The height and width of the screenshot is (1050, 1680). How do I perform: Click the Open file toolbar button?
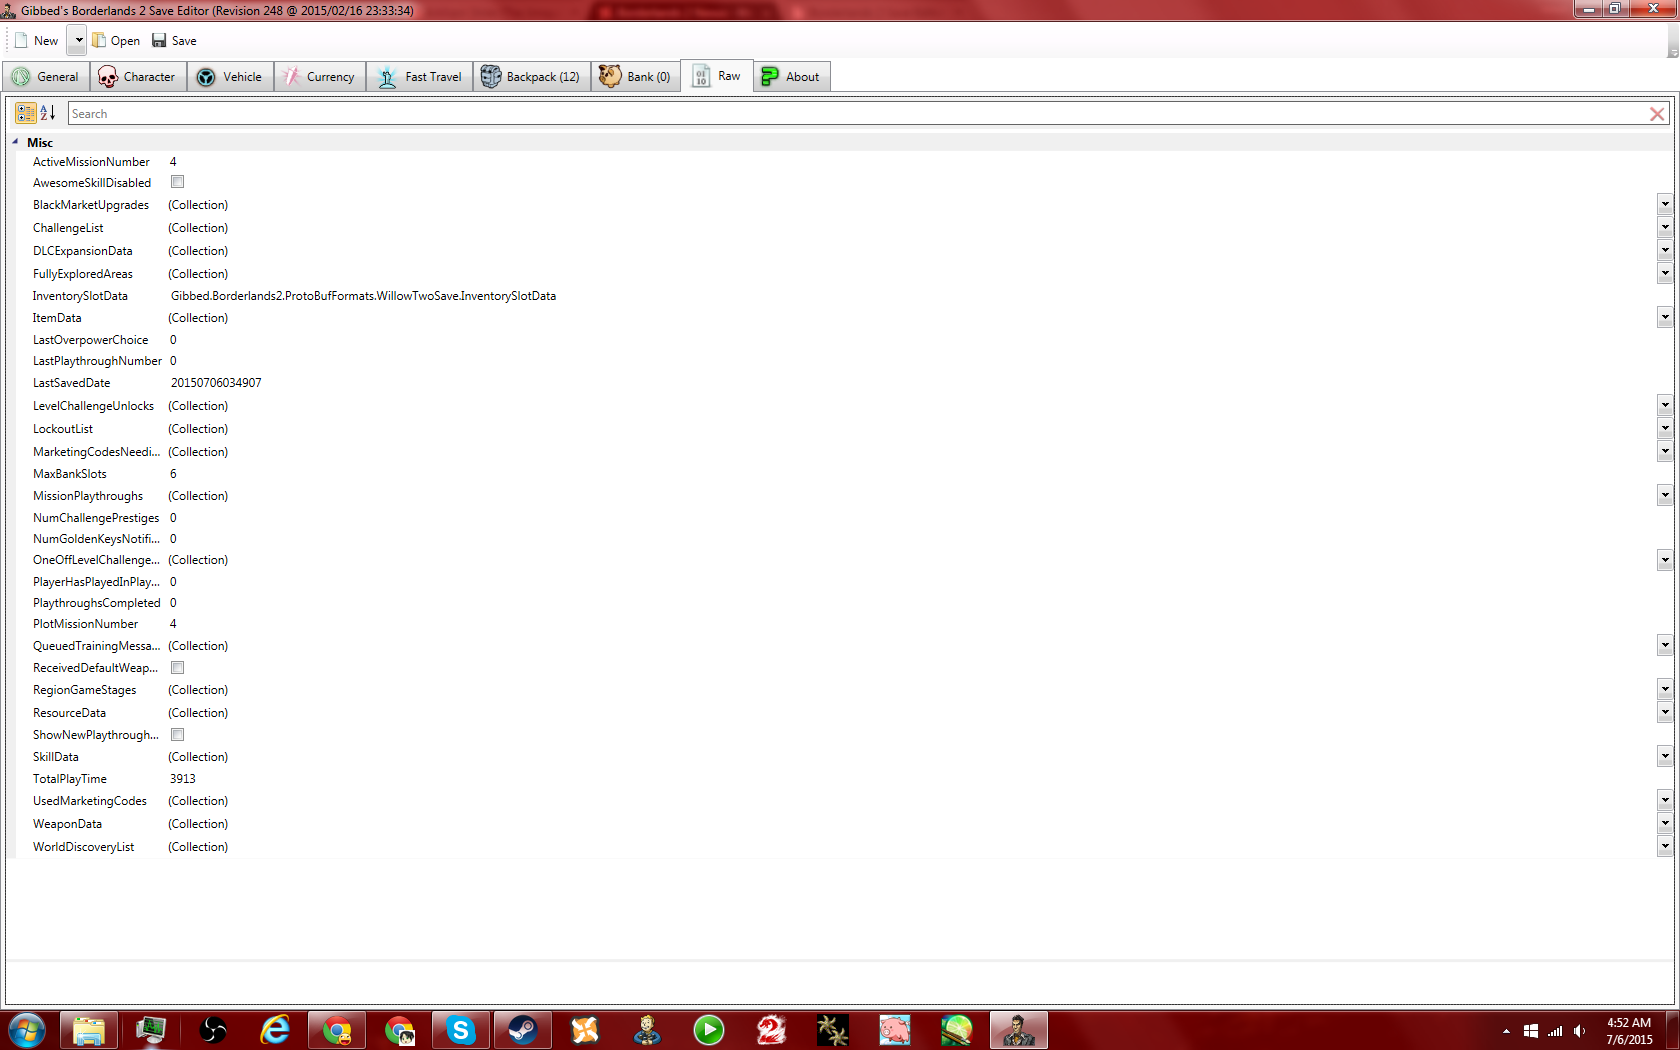(116, 41)
